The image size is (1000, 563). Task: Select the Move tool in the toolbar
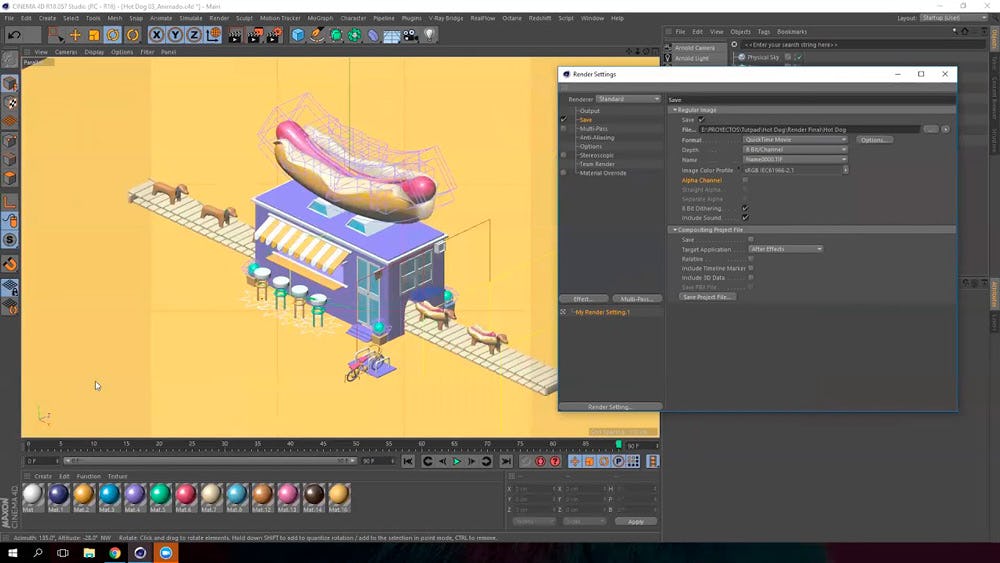point(75,35)
